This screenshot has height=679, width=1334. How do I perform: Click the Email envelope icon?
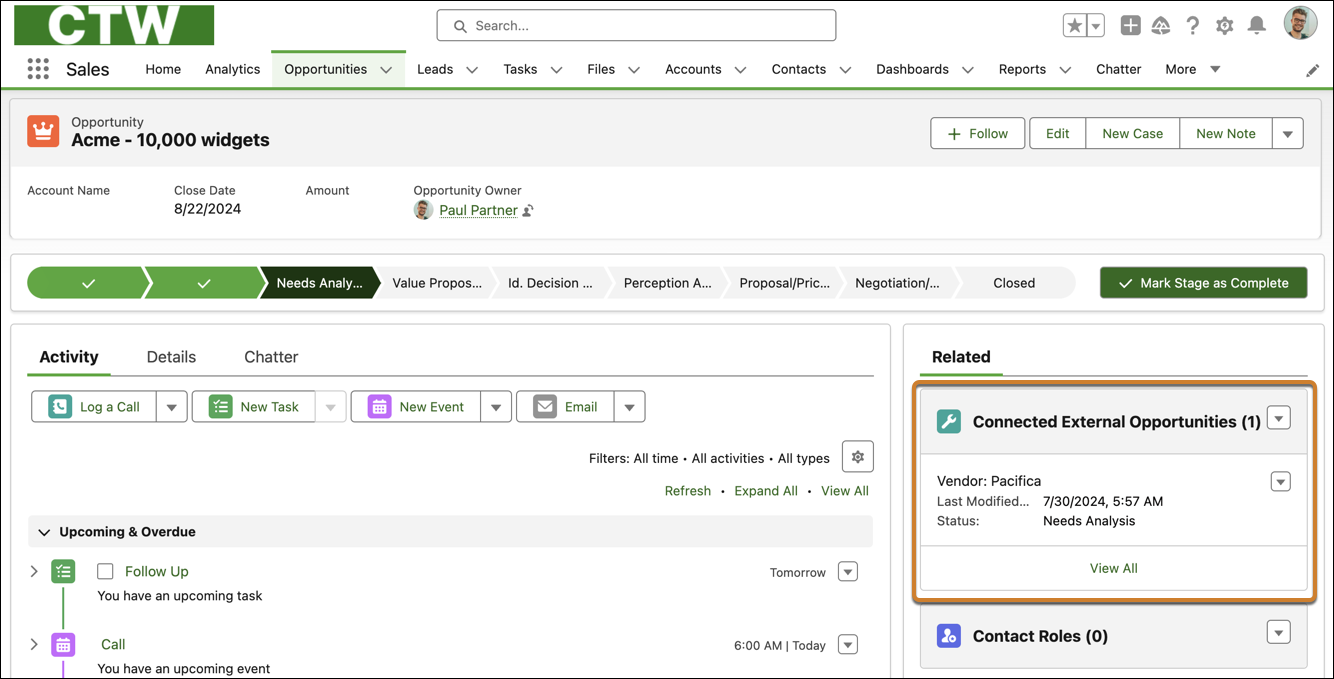point(545,407)
